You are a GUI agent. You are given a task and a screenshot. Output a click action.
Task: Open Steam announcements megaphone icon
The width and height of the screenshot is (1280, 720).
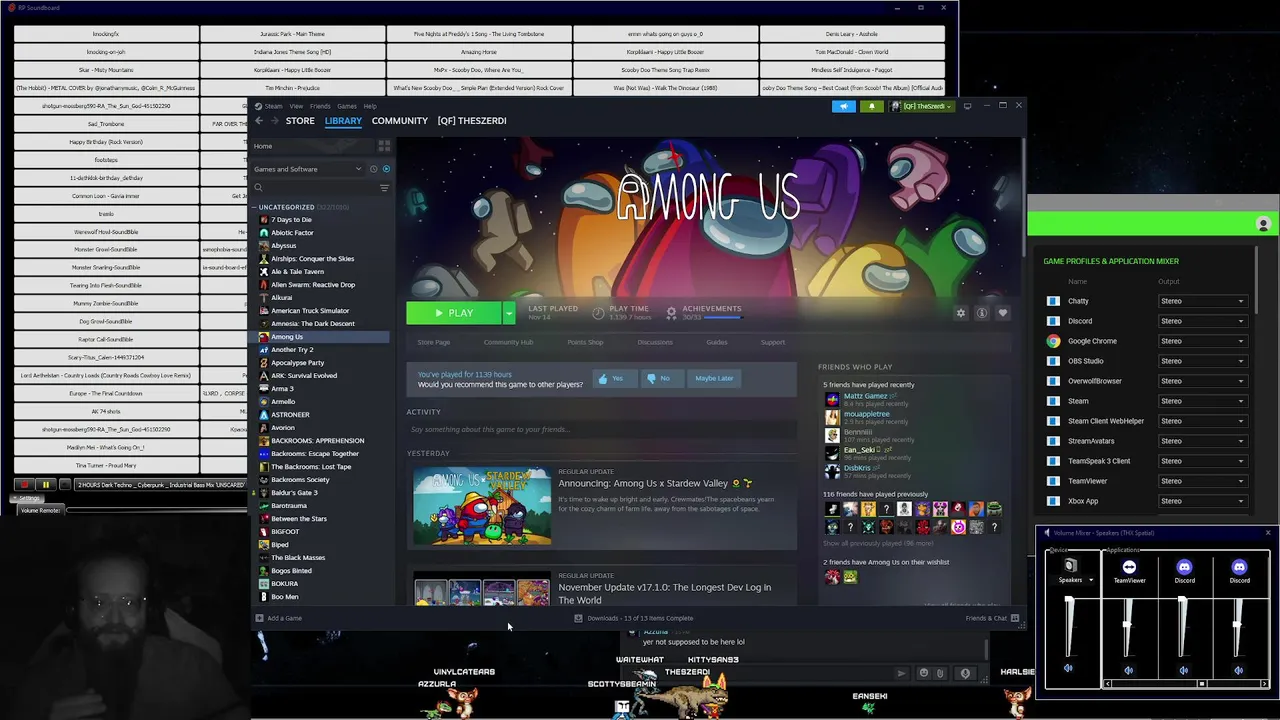[x=844, y=106]
